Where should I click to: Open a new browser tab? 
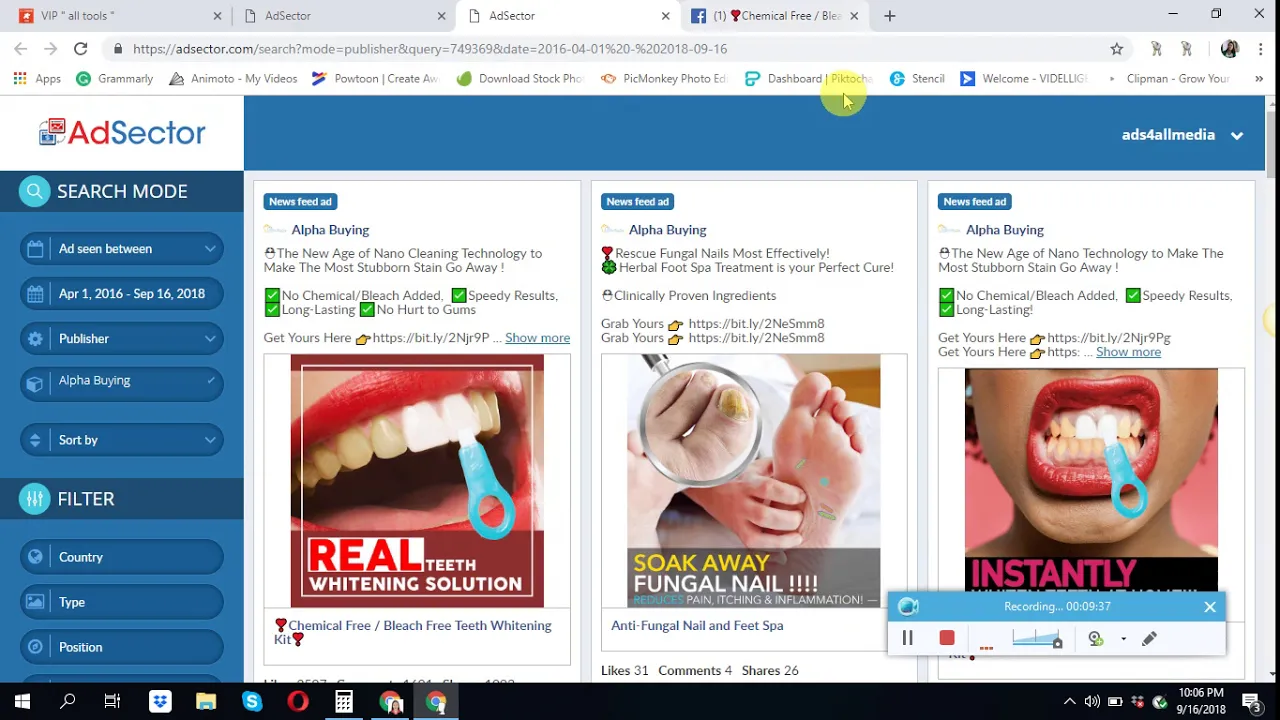pyautogui.click(x=889, y=16)
